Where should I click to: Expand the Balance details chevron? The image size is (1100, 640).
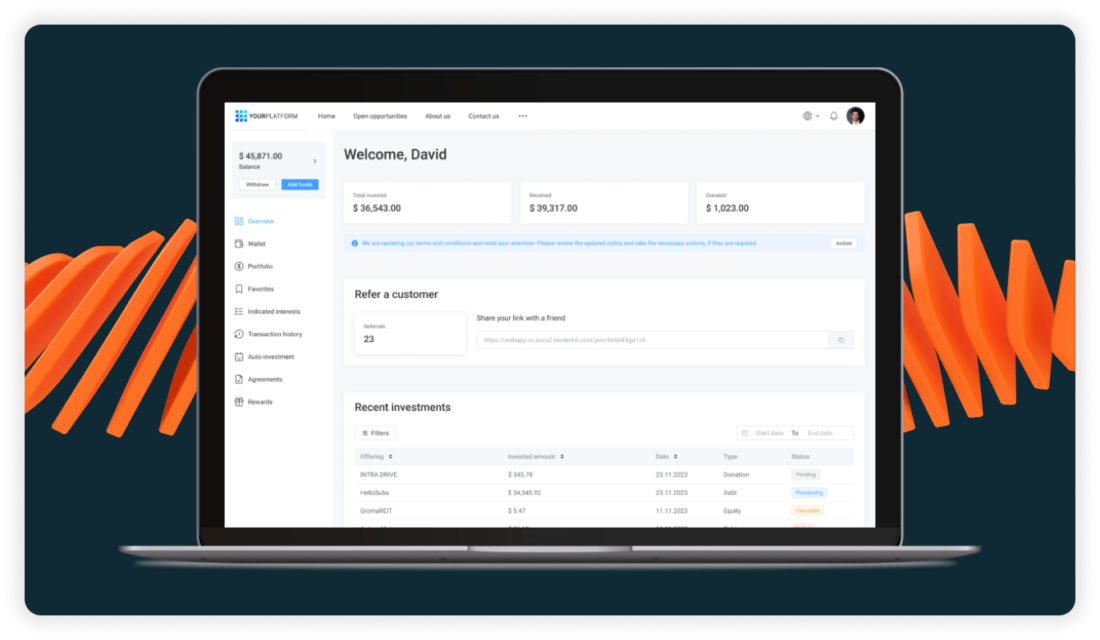pyautogui.click(x=314, y=159)
